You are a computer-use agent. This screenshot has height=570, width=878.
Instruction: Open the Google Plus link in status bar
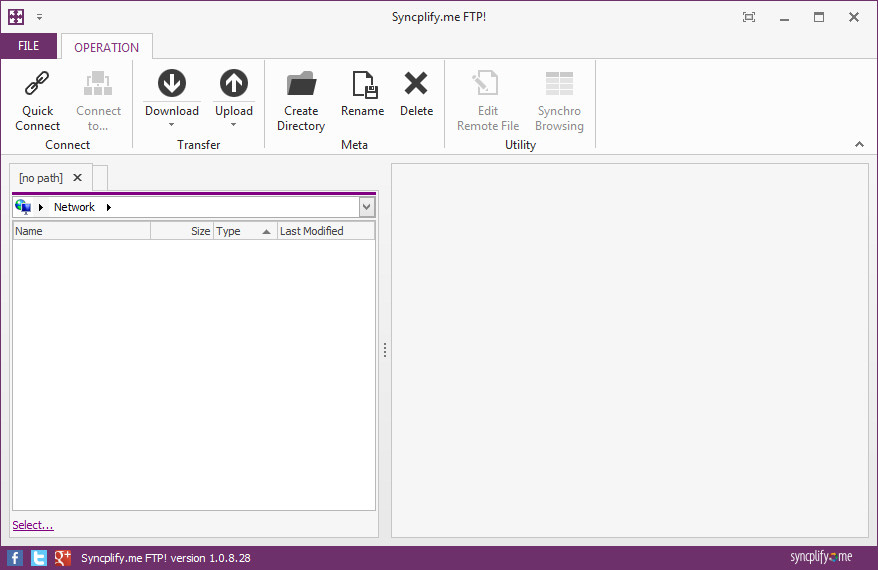click(x=62, y=558)
